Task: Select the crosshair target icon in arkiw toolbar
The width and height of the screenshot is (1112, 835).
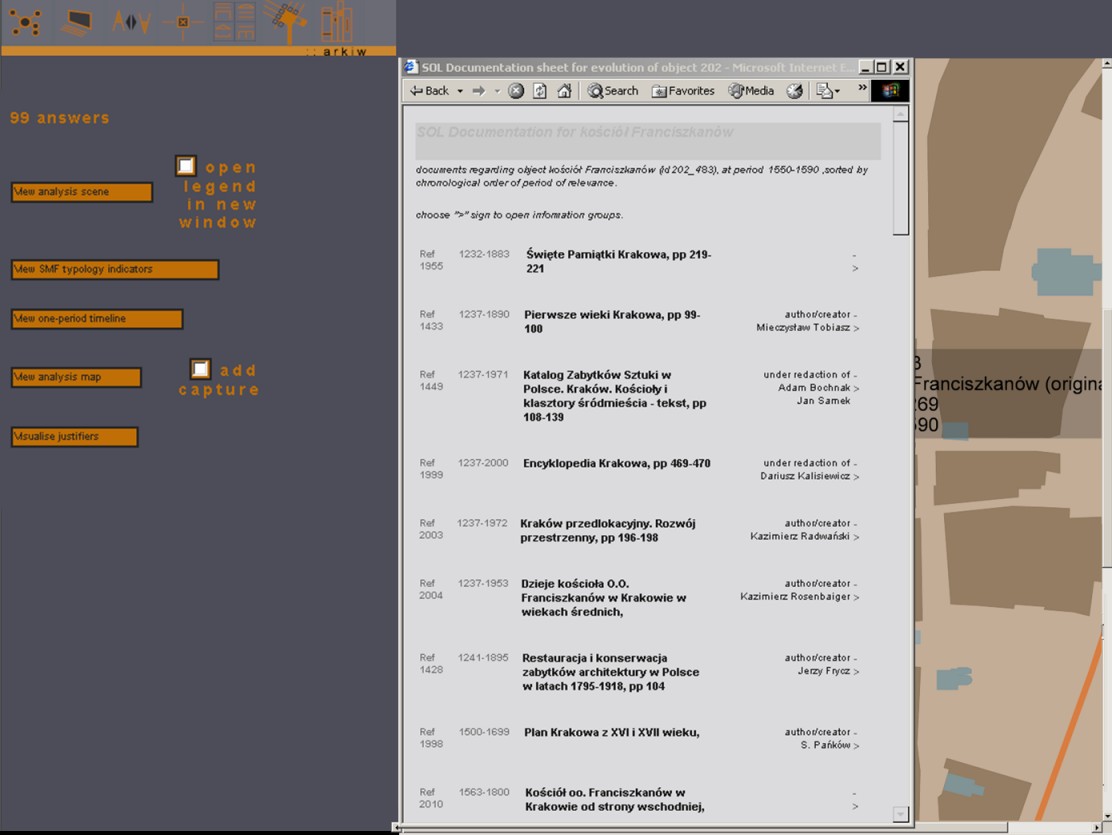Action: click(x=183, y=22)
